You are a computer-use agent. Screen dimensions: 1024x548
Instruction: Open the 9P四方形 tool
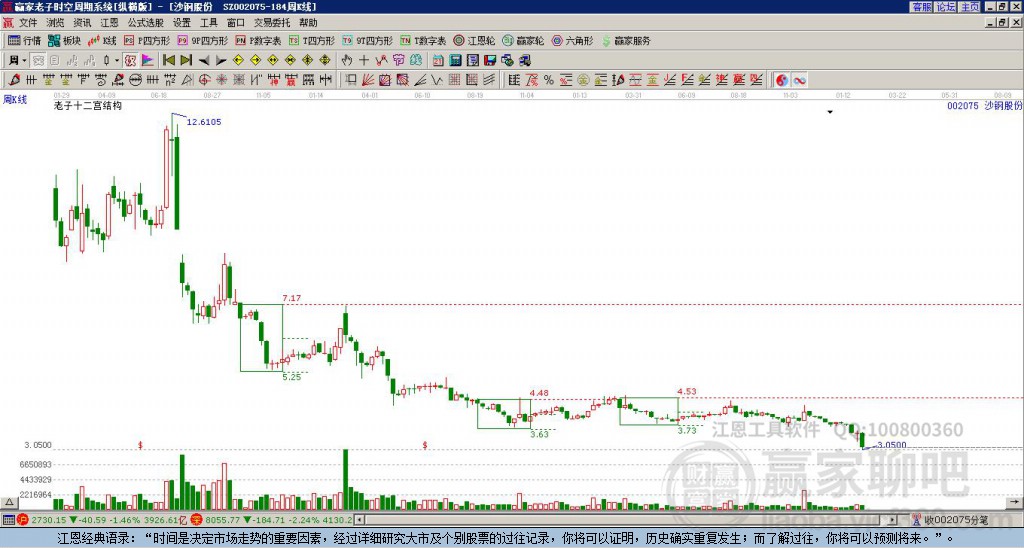tap(203, 40)
